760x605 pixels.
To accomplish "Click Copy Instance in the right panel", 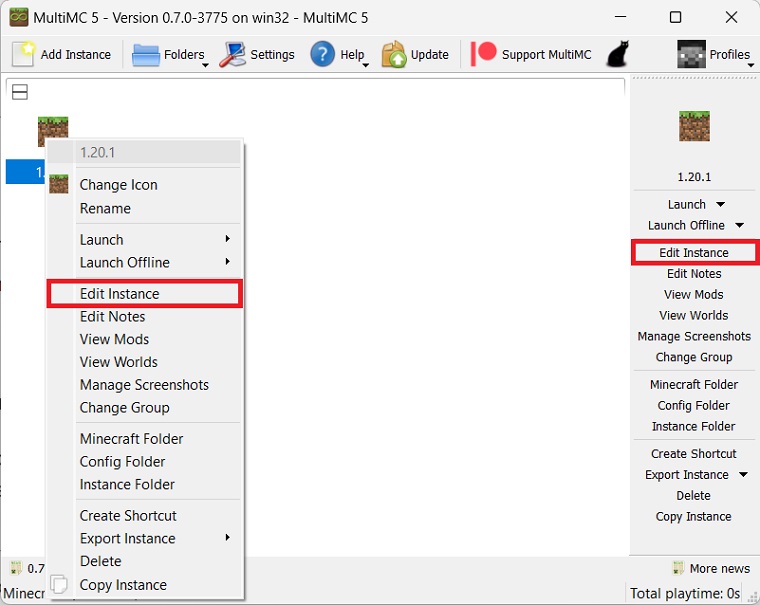I will 694,516.
